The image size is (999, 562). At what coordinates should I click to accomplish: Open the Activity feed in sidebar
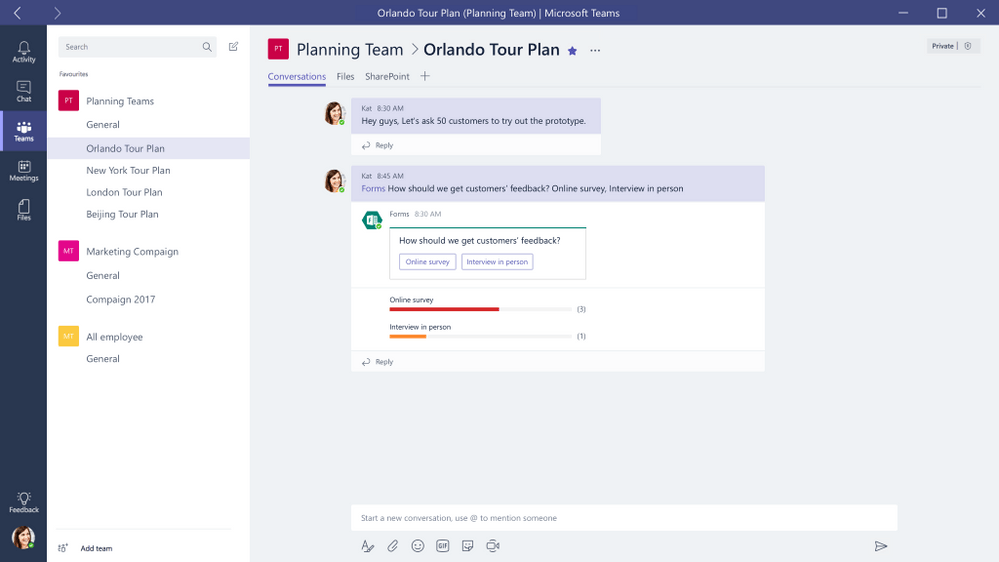click(x=23, y=52)
